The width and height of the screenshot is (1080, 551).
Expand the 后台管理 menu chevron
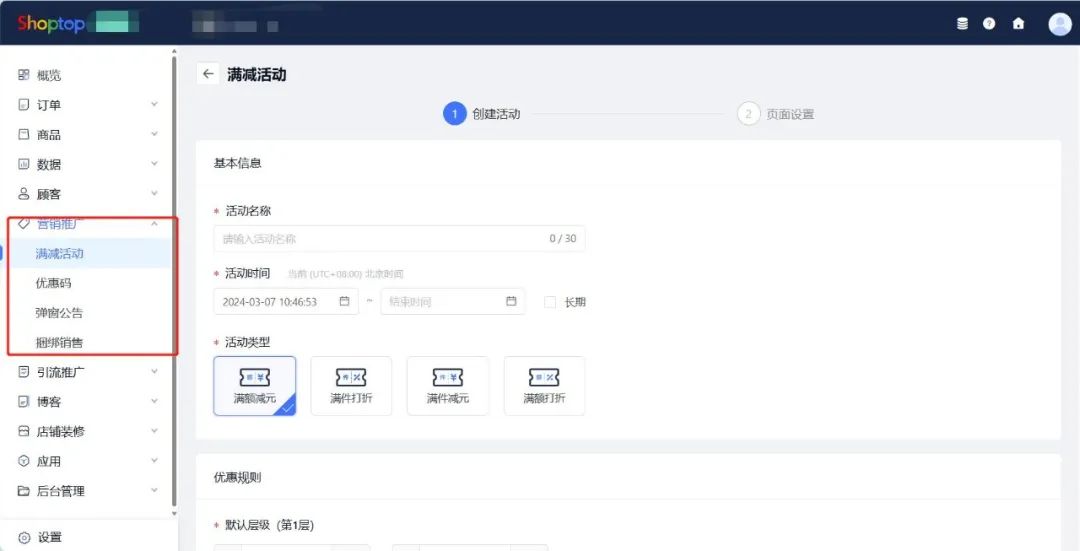[154, 490]
